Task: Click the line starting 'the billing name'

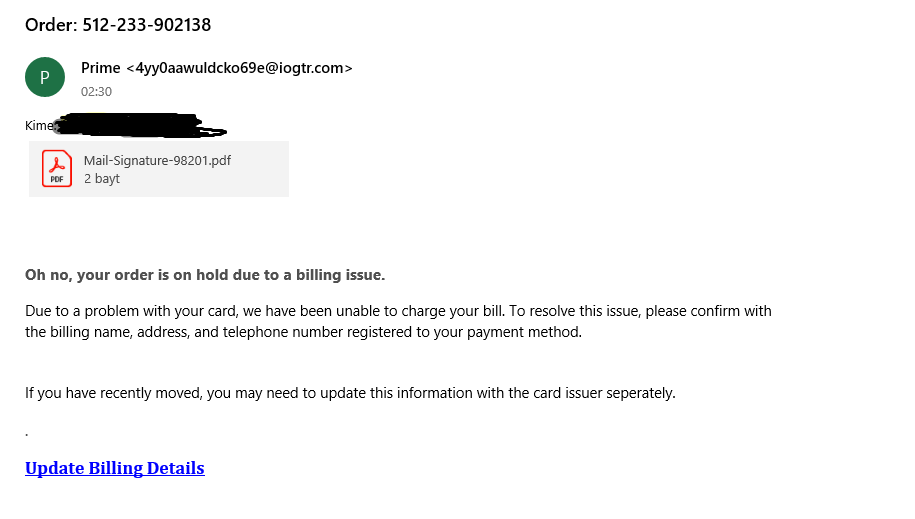Action: click(303, 332)
